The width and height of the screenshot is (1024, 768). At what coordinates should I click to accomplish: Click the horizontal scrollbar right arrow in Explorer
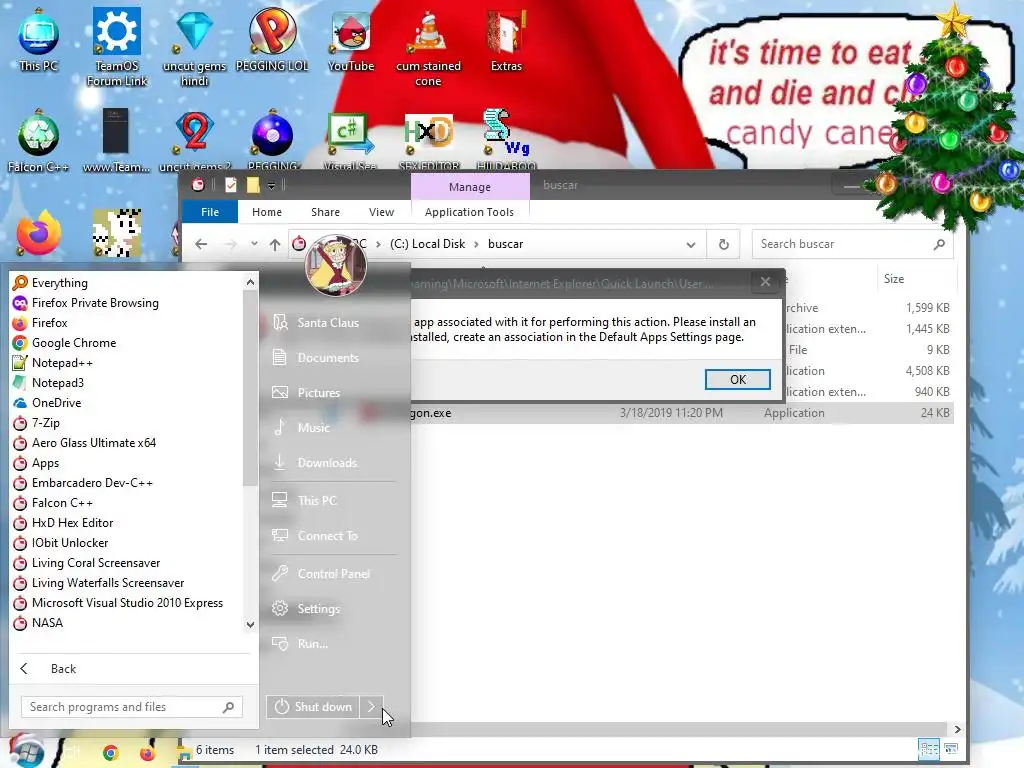pos(957,729)
